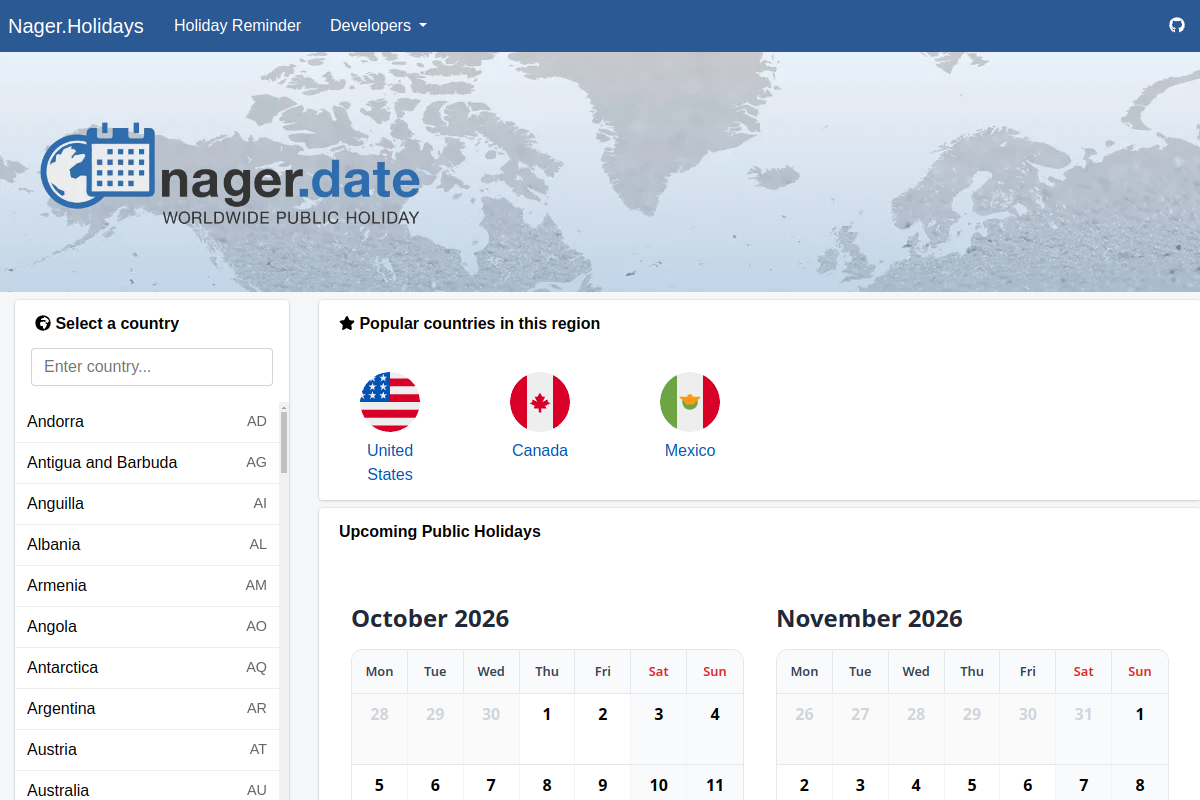The image size is (1200, 800).
Task: Click November 5 in the calendar
Action: pyautogui.click(x=972, y=783)
